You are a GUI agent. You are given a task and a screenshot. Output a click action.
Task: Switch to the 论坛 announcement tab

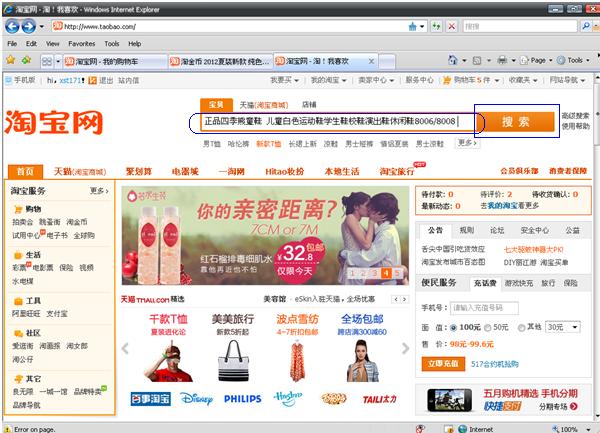497,230
